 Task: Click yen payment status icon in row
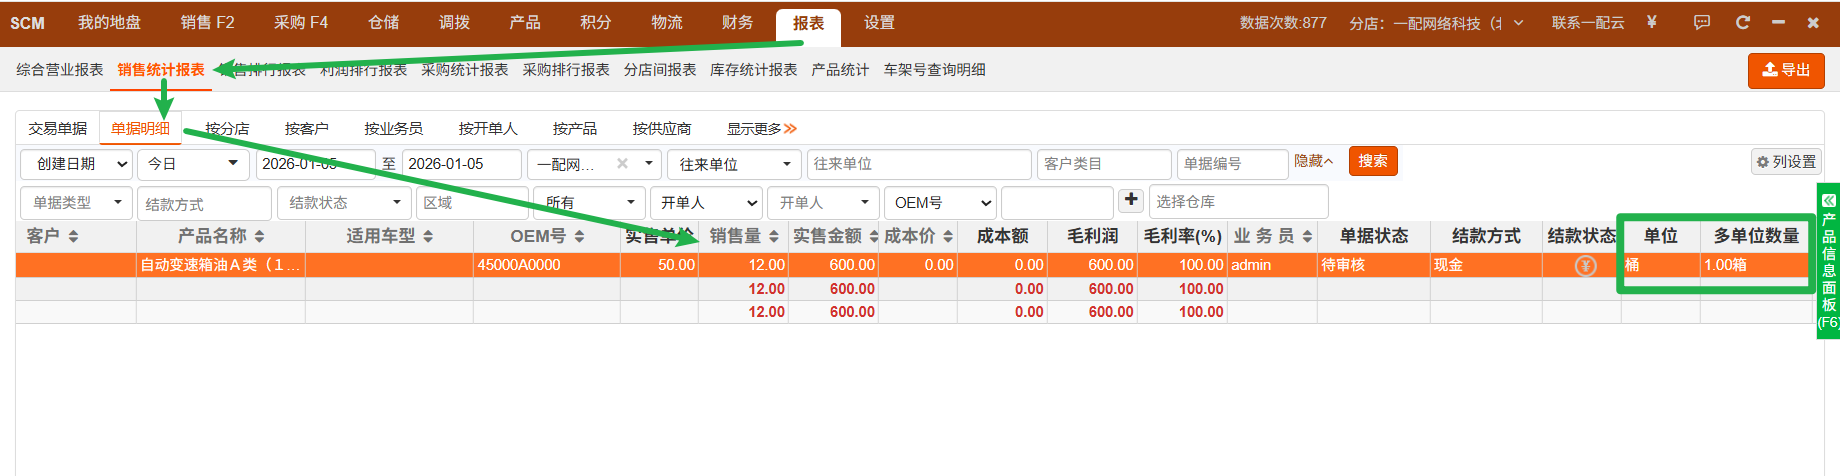1585,266
